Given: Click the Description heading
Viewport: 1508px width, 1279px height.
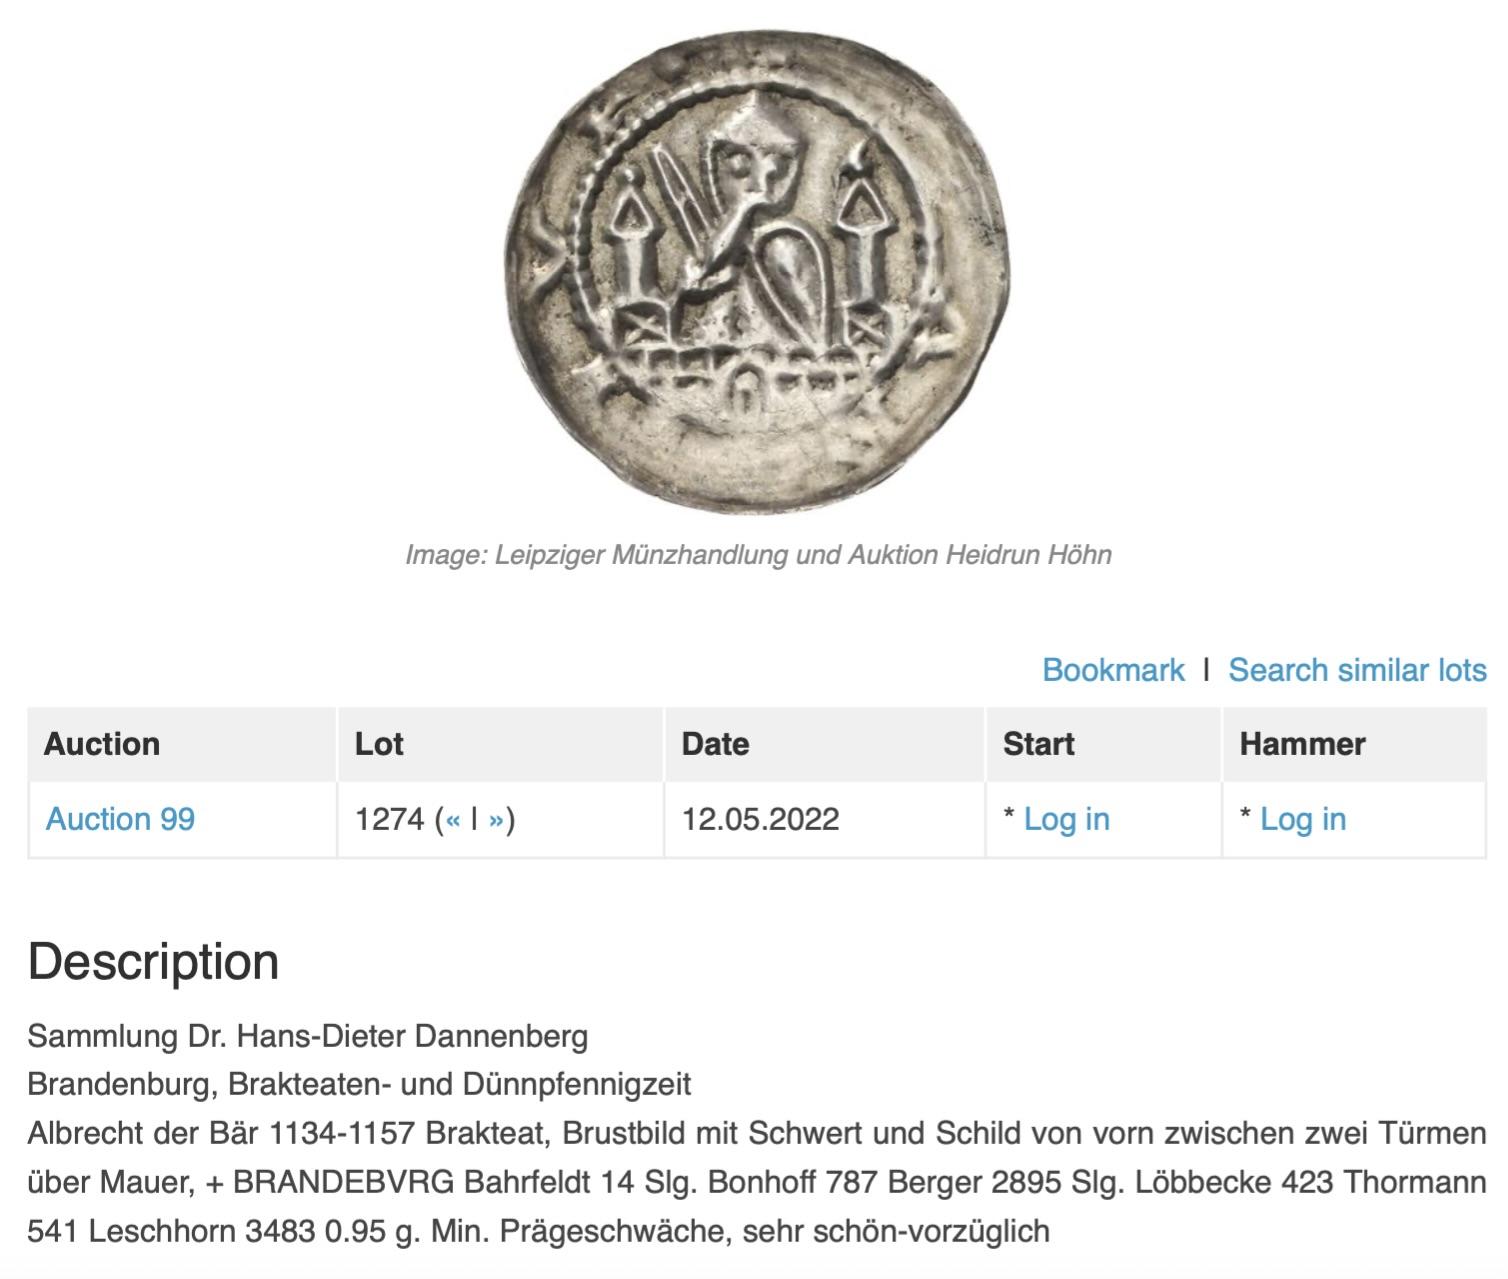Looking at the screenshot, I should tap(153, 962).
